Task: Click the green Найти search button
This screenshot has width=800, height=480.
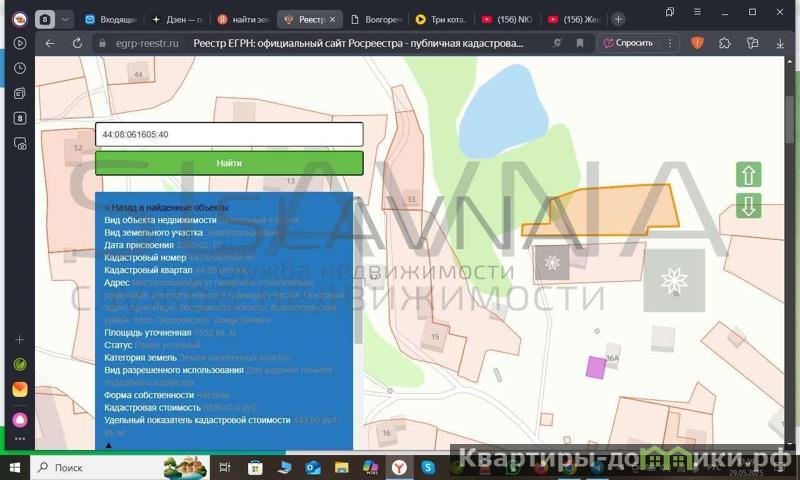Action: pyautogui.click(x=229, y=163)
